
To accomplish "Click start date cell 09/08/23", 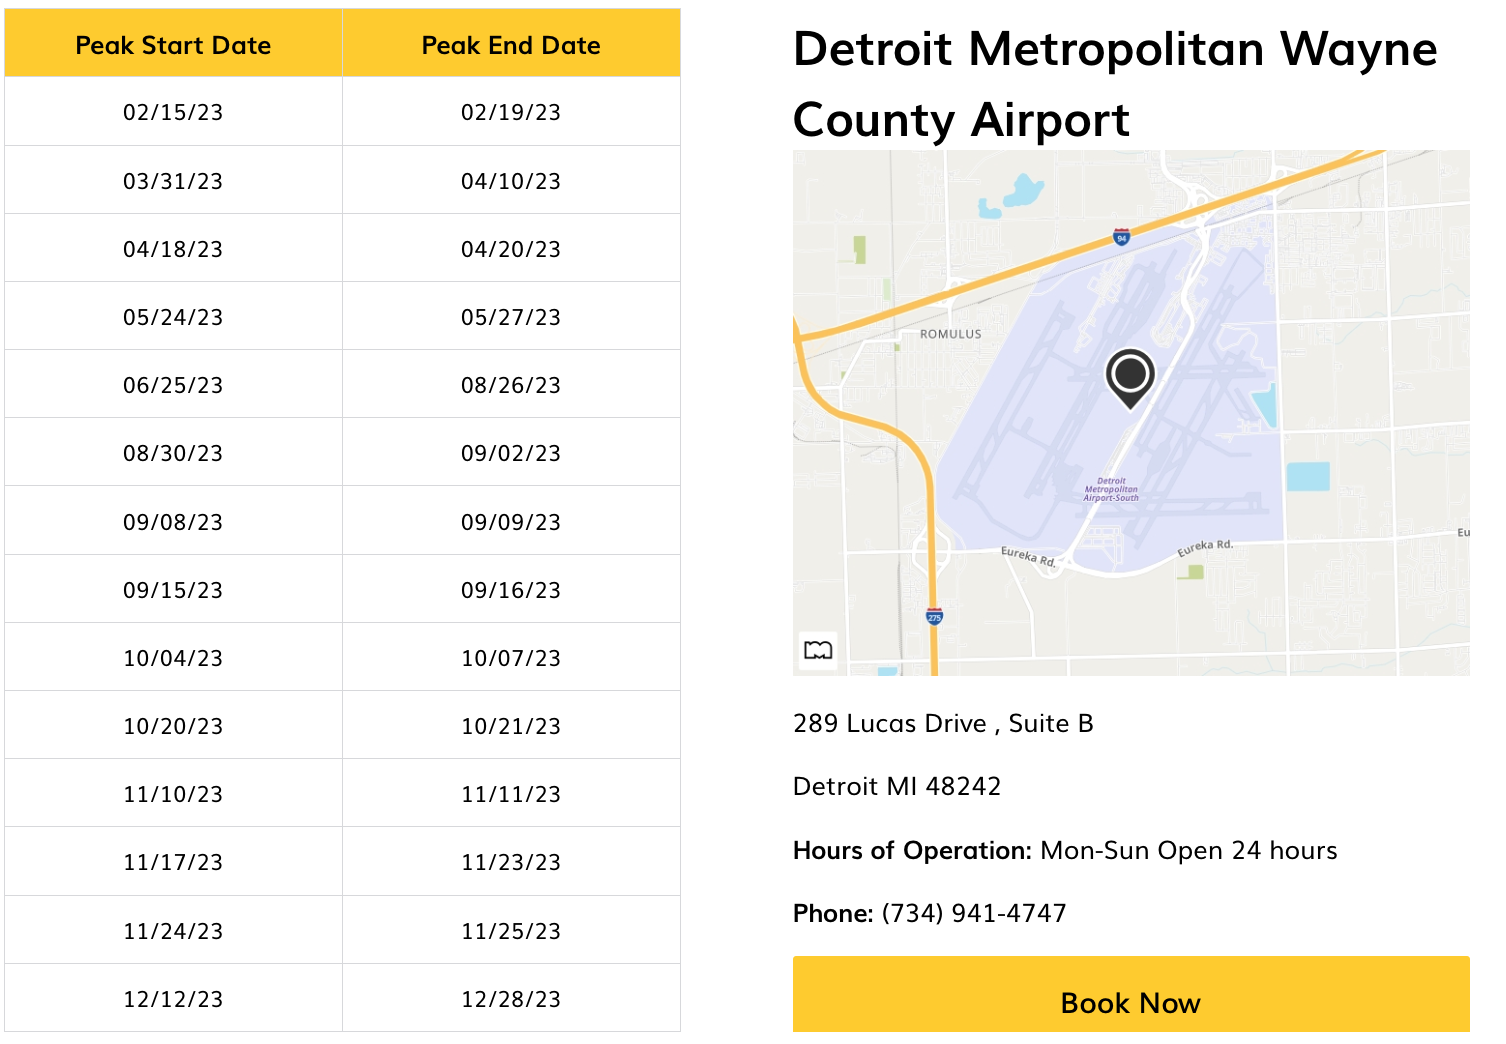I will pyautogui.click(x=174, y=521).
